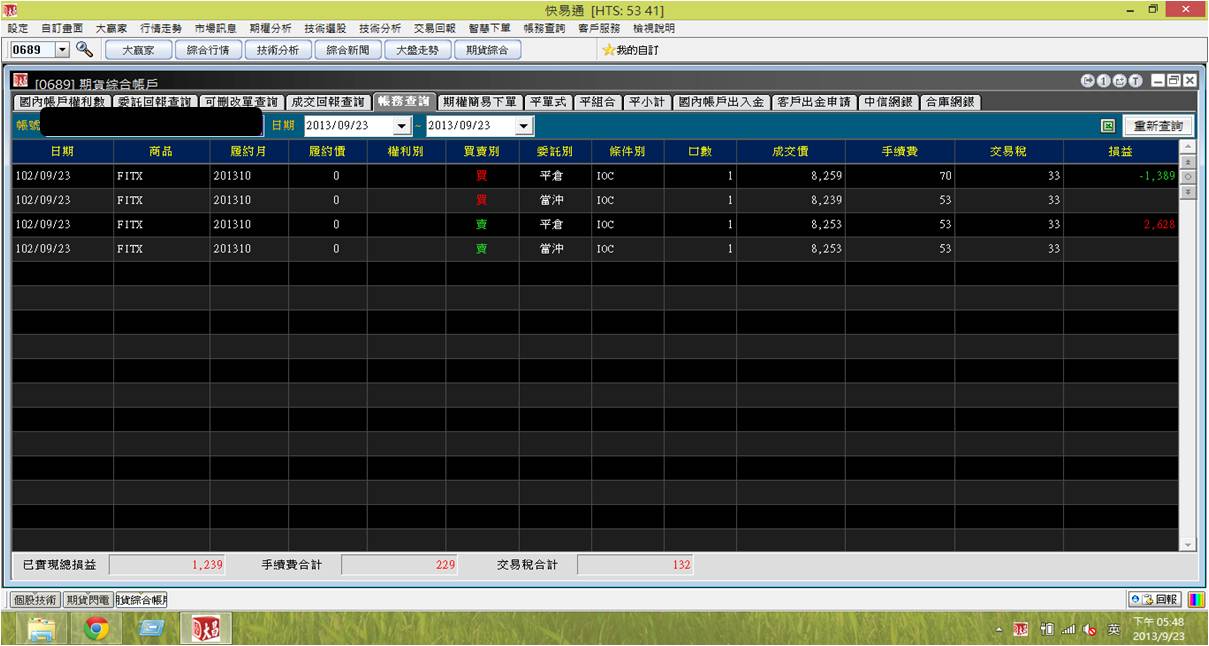
Task: Open the 行情走勢 menu
Action: tap(162, 28)
